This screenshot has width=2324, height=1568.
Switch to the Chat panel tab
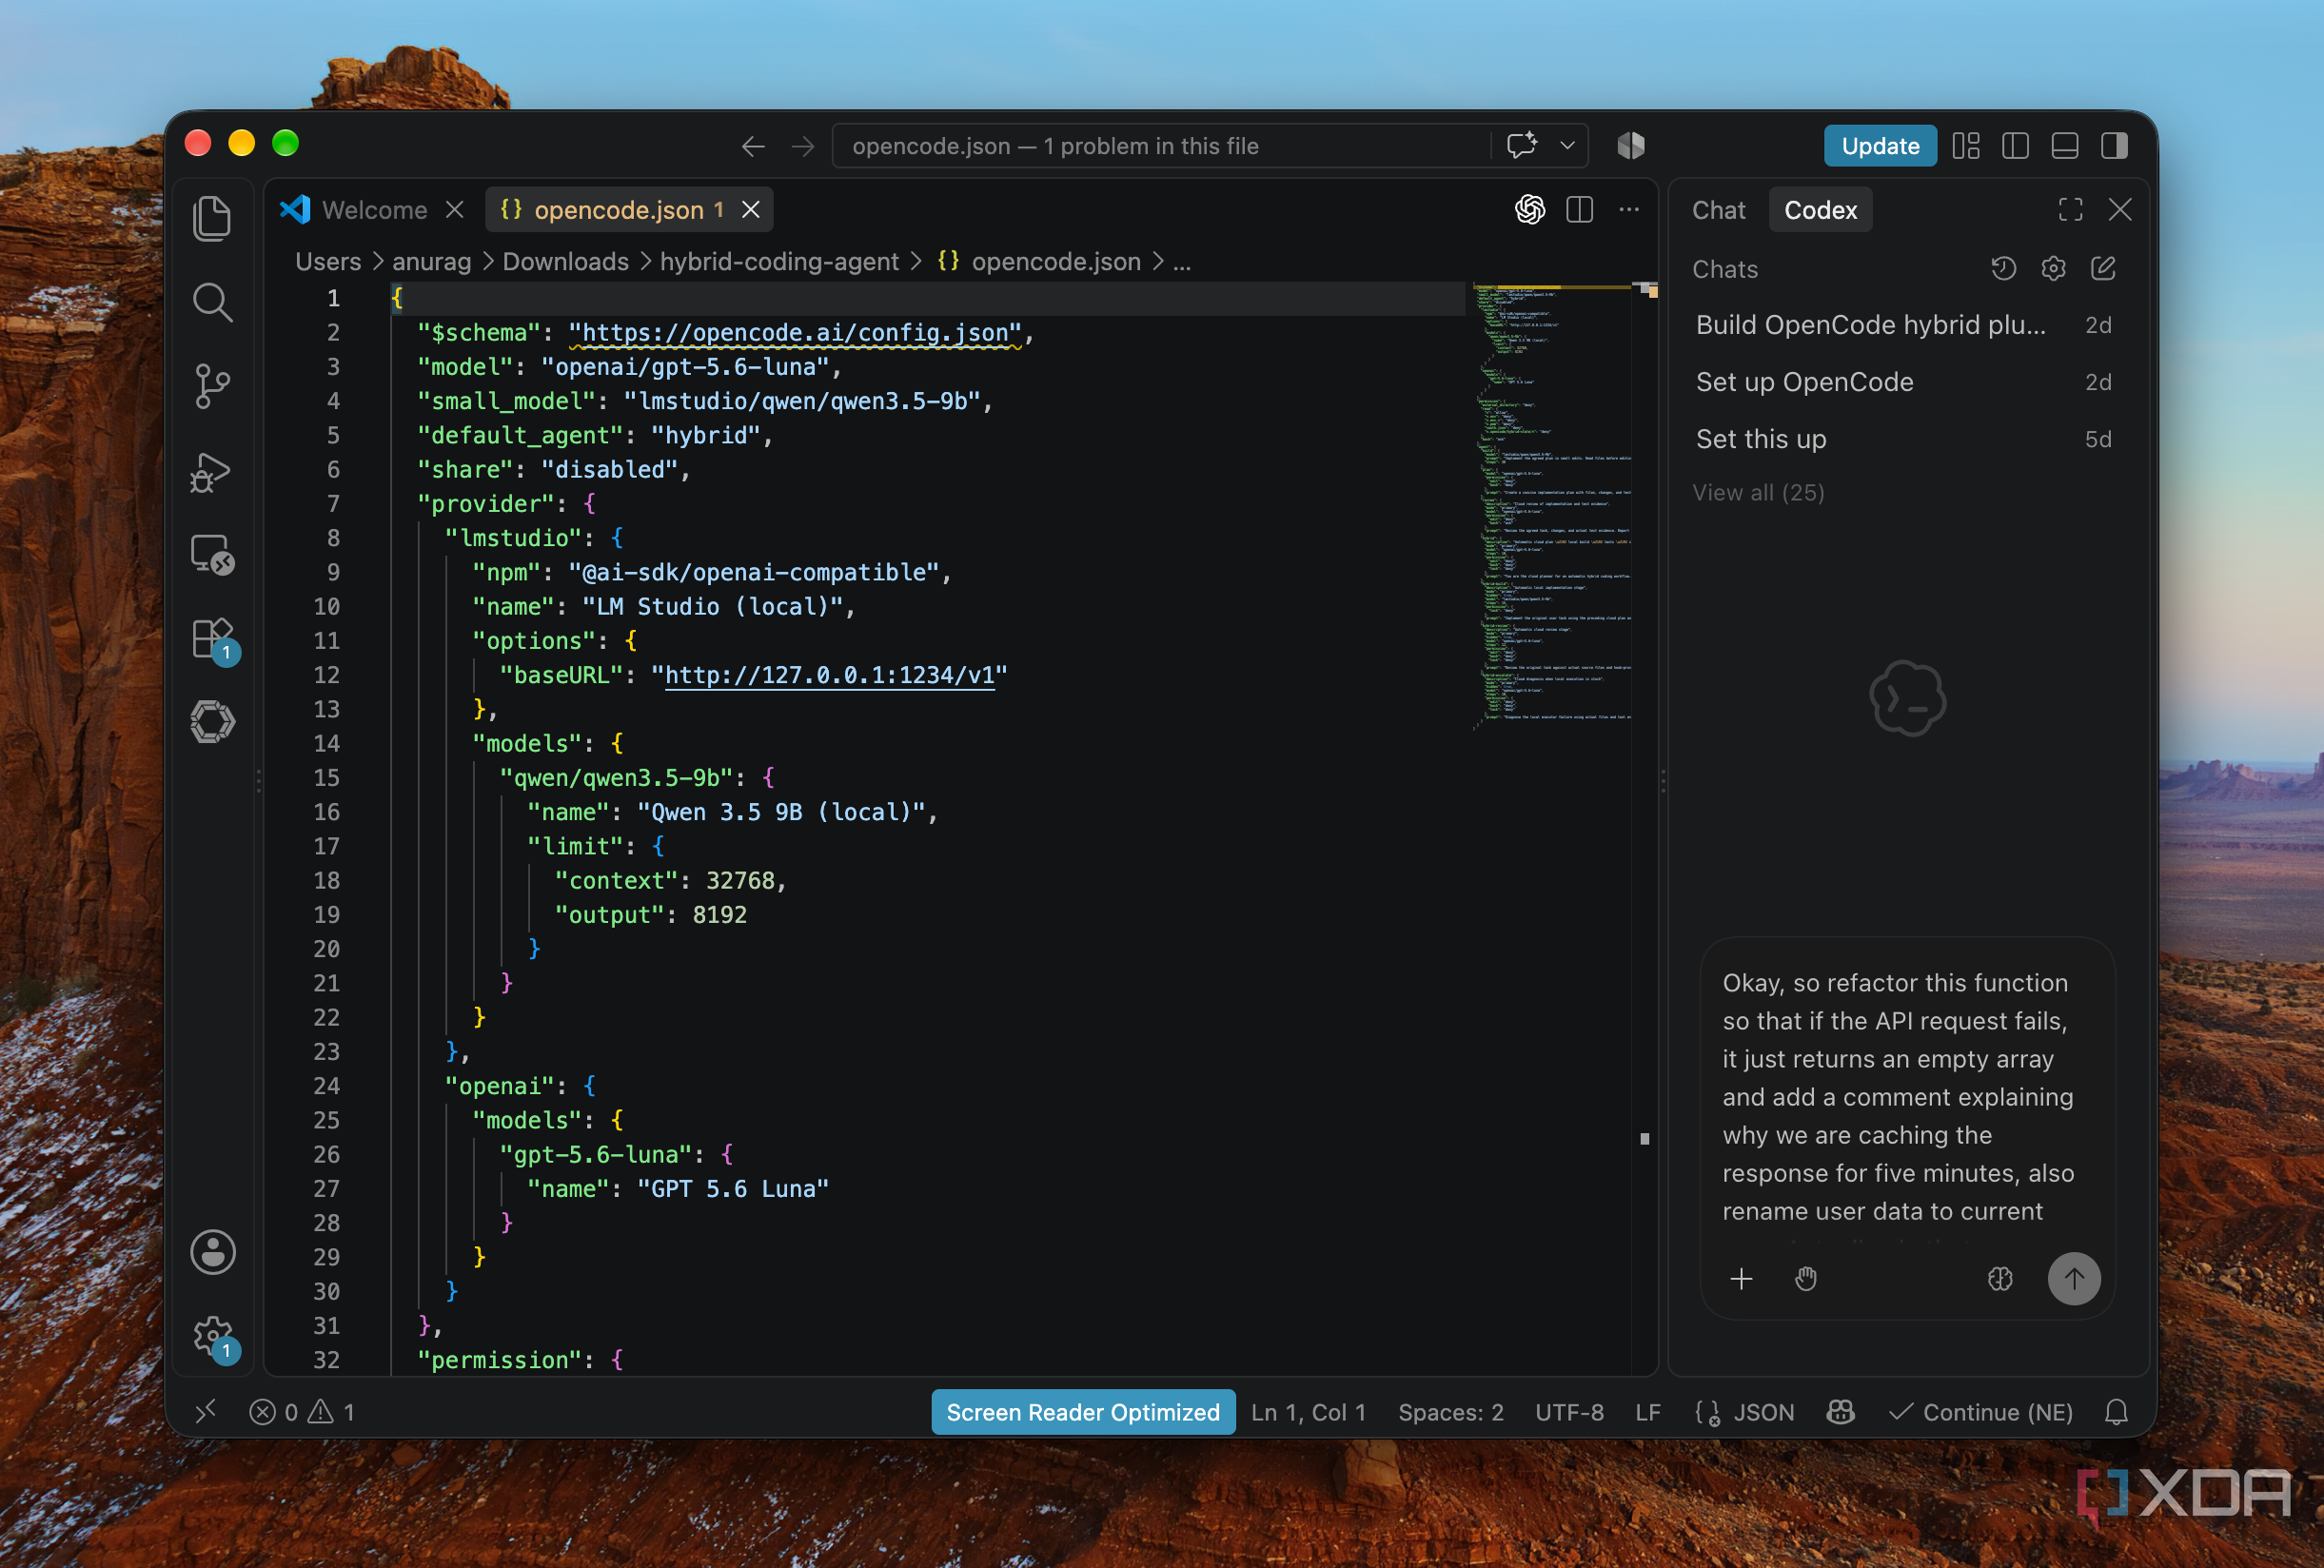click(1718, 210)
